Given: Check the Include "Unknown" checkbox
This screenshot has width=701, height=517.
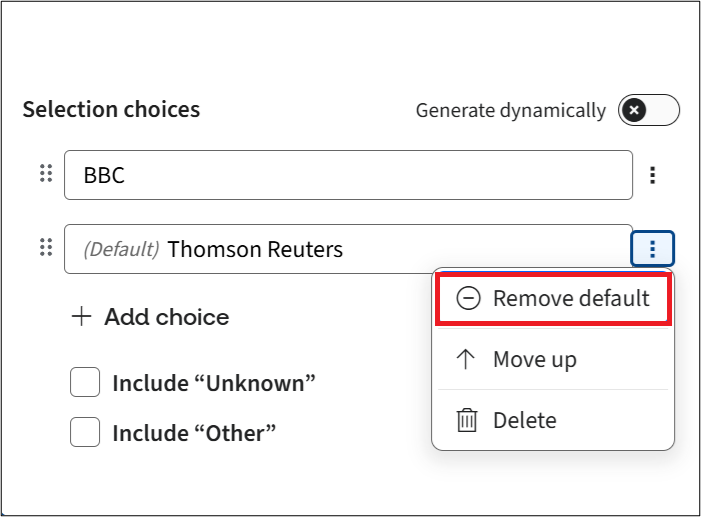Looking at the screenshot, I should coord(85,382).
